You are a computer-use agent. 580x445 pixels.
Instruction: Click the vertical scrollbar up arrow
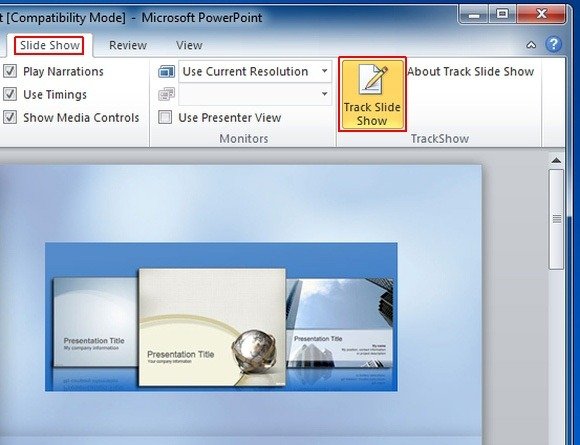pyautogui.click(x=556, y=161)
